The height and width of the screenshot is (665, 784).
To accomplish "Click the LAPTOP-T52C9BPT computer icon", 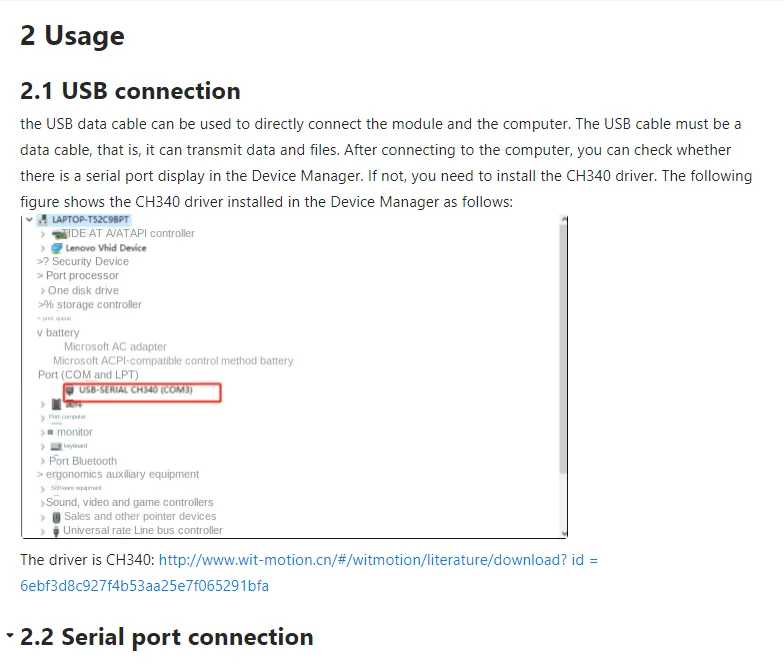I will click(43, 220).
